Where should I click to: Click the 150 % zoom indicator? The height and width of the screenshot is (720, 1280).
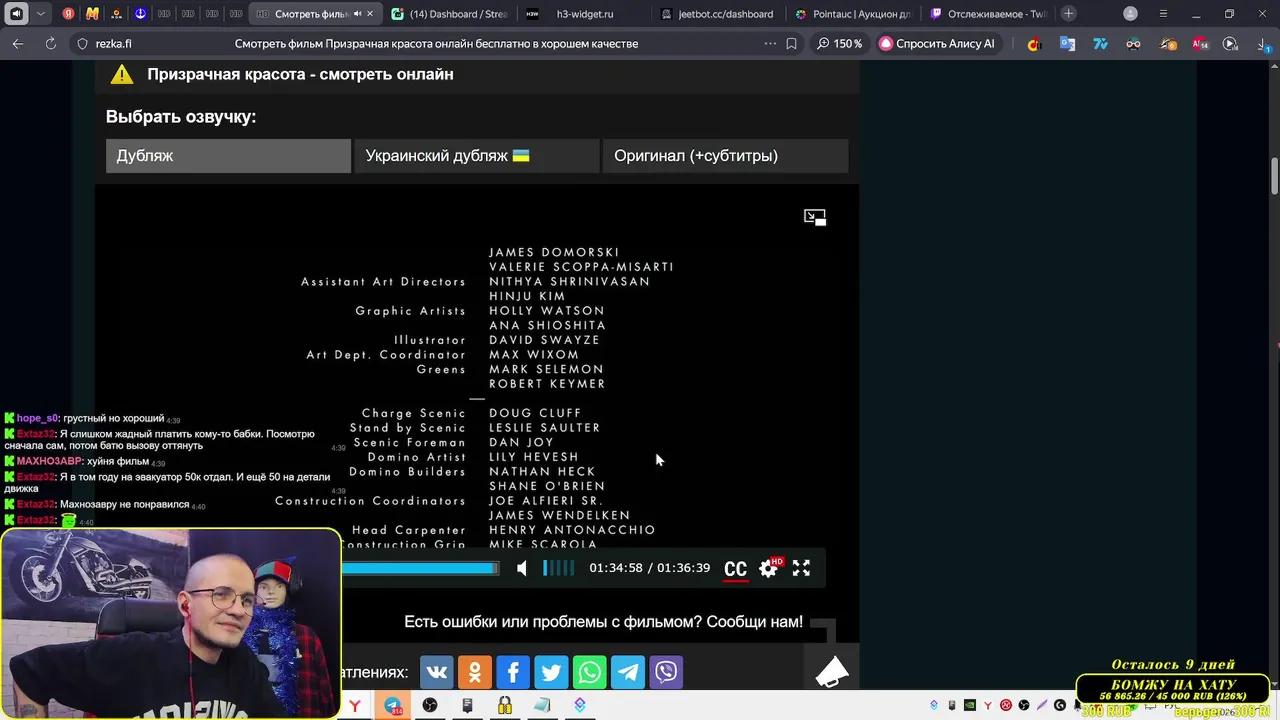click(x=838, y=43)
